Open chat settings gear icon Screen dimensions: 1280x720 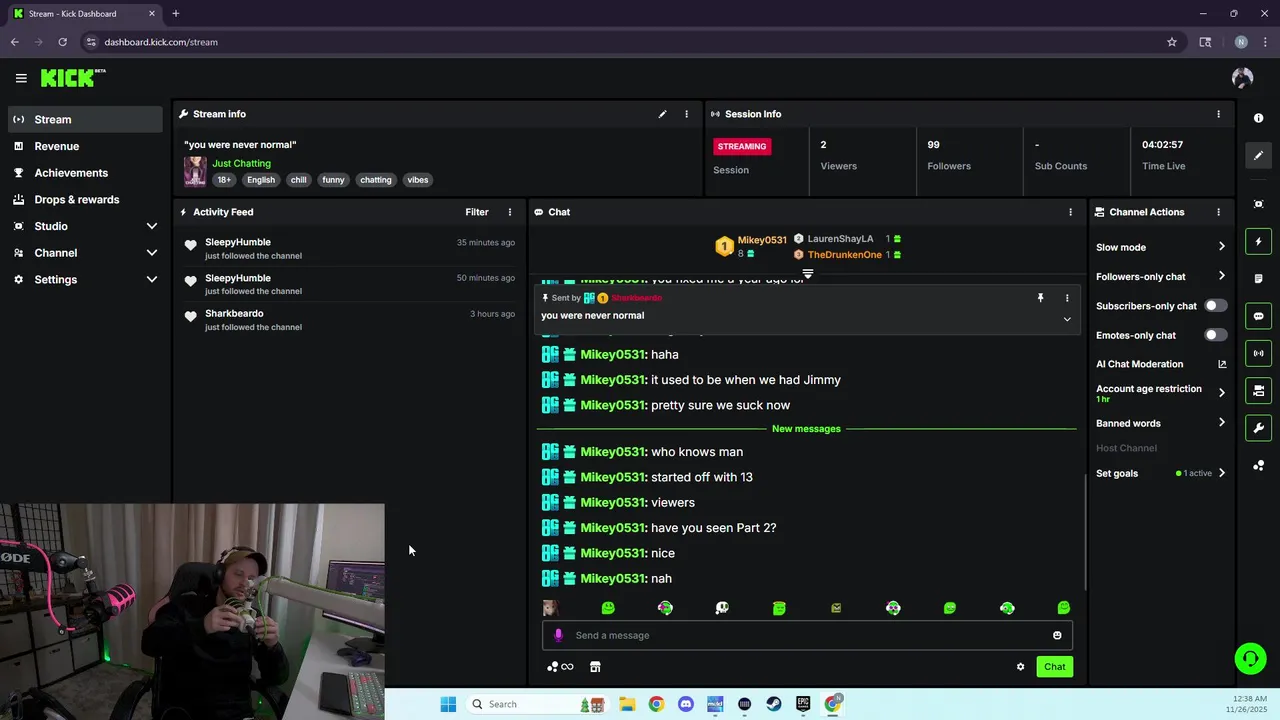click(1020, 667)
